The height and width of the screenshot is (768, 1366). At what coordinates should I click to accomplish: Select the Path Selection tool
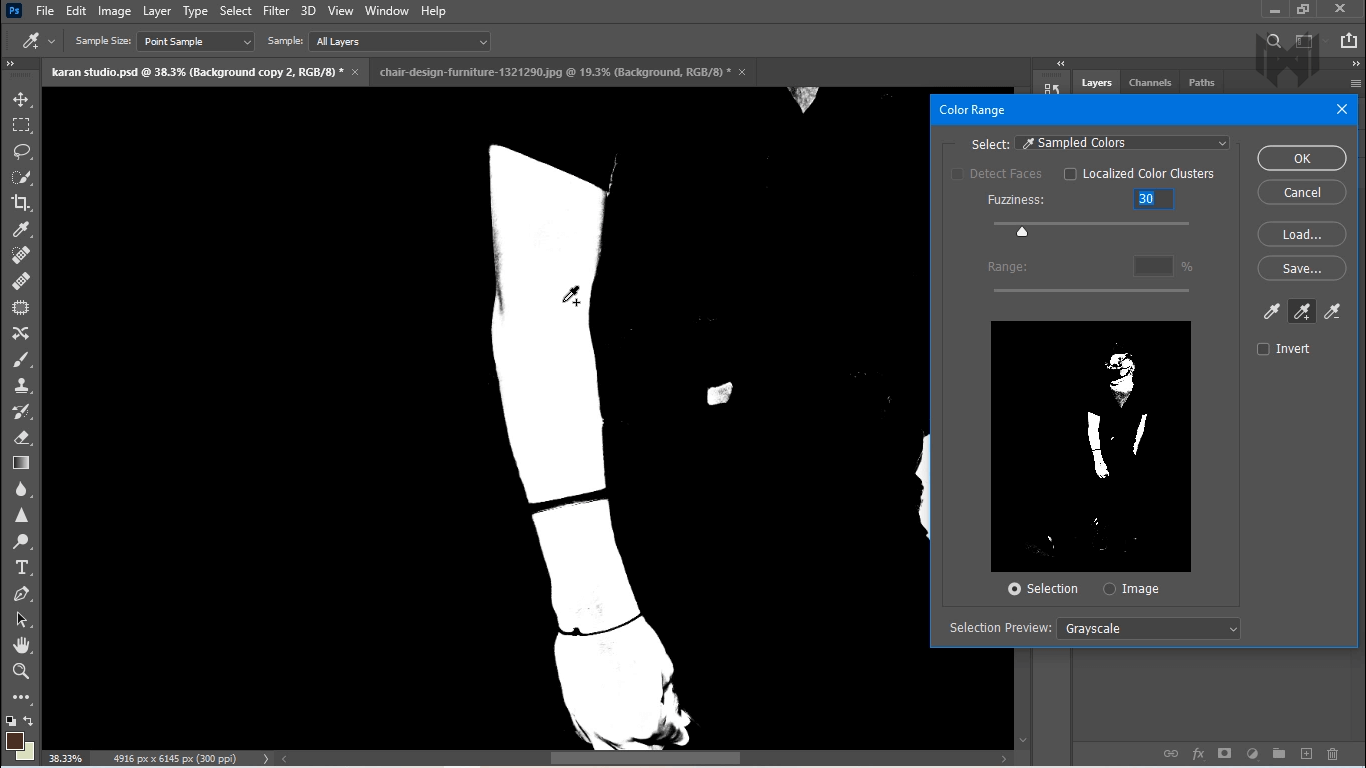coord(21,619)
